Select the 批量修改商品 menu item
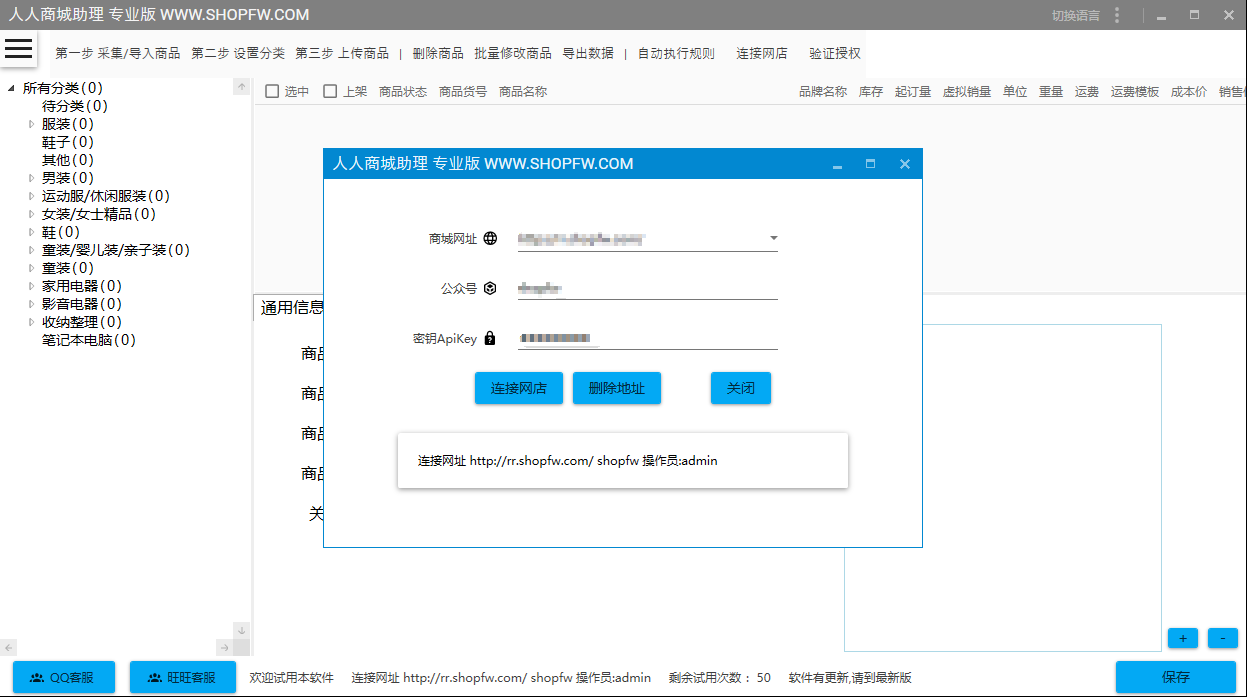1247x697 pixels. coord(513,54)
